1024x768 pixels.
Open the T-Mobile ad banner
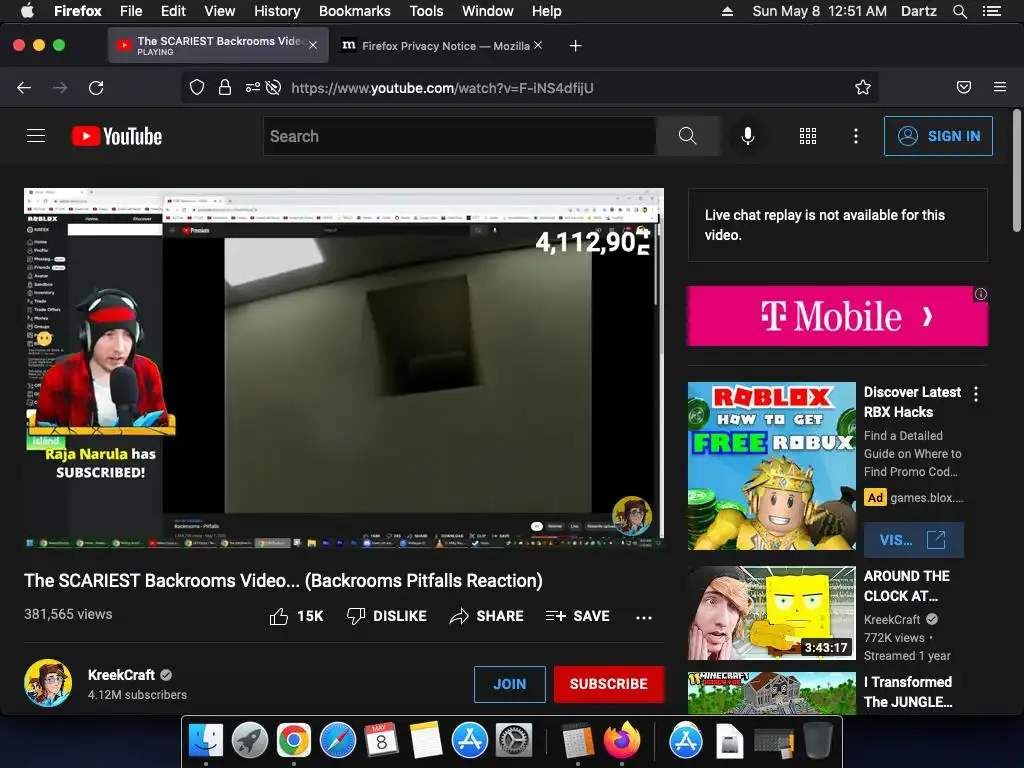[x=837, y=316]
